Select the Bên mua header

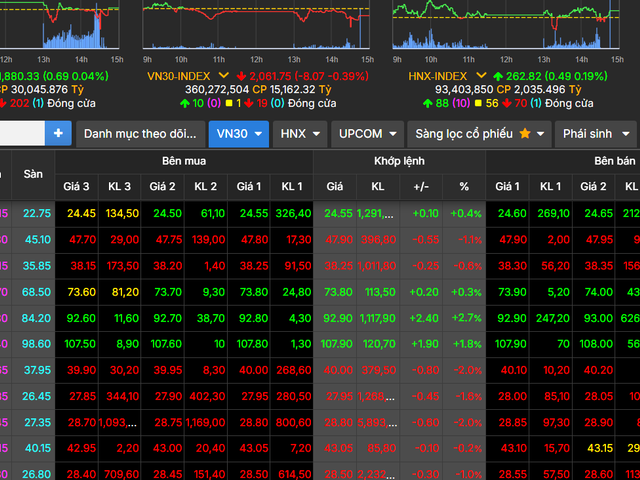(x=184, y=161)
